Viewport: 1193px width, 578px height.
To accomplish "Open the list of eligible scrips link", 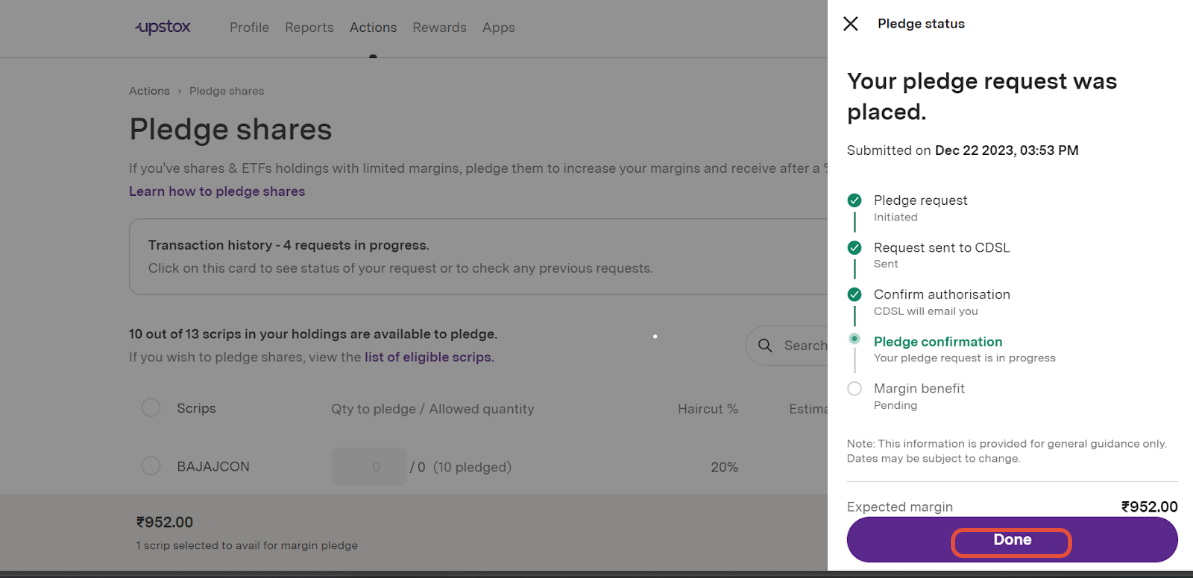I will 429,357.
